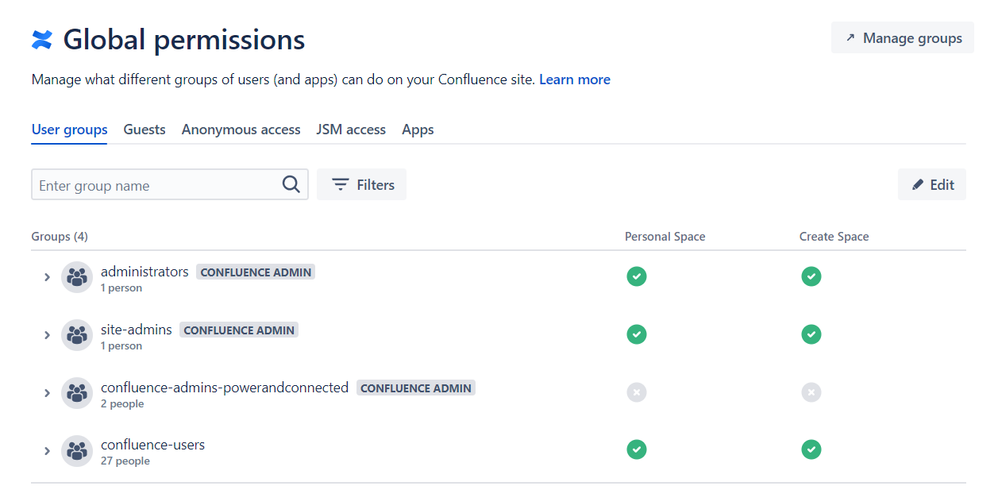The width and height of the screenshot is (998, 498).
Task: Click the confluence-users group avatar icon
Action: [77, 451]
